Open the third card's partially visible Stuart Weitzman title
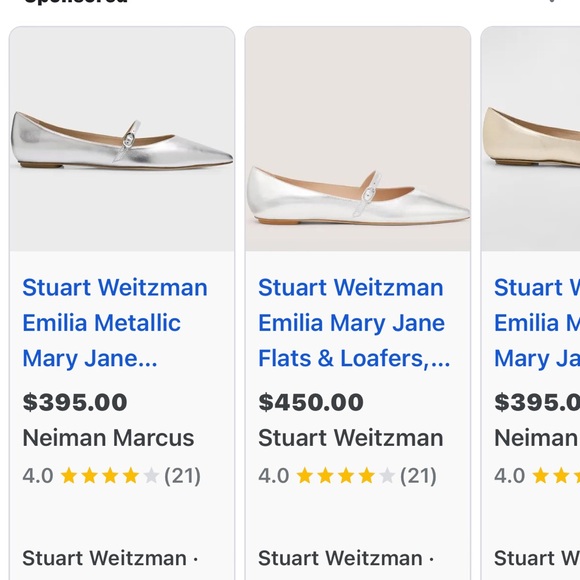 pos(537,323)
